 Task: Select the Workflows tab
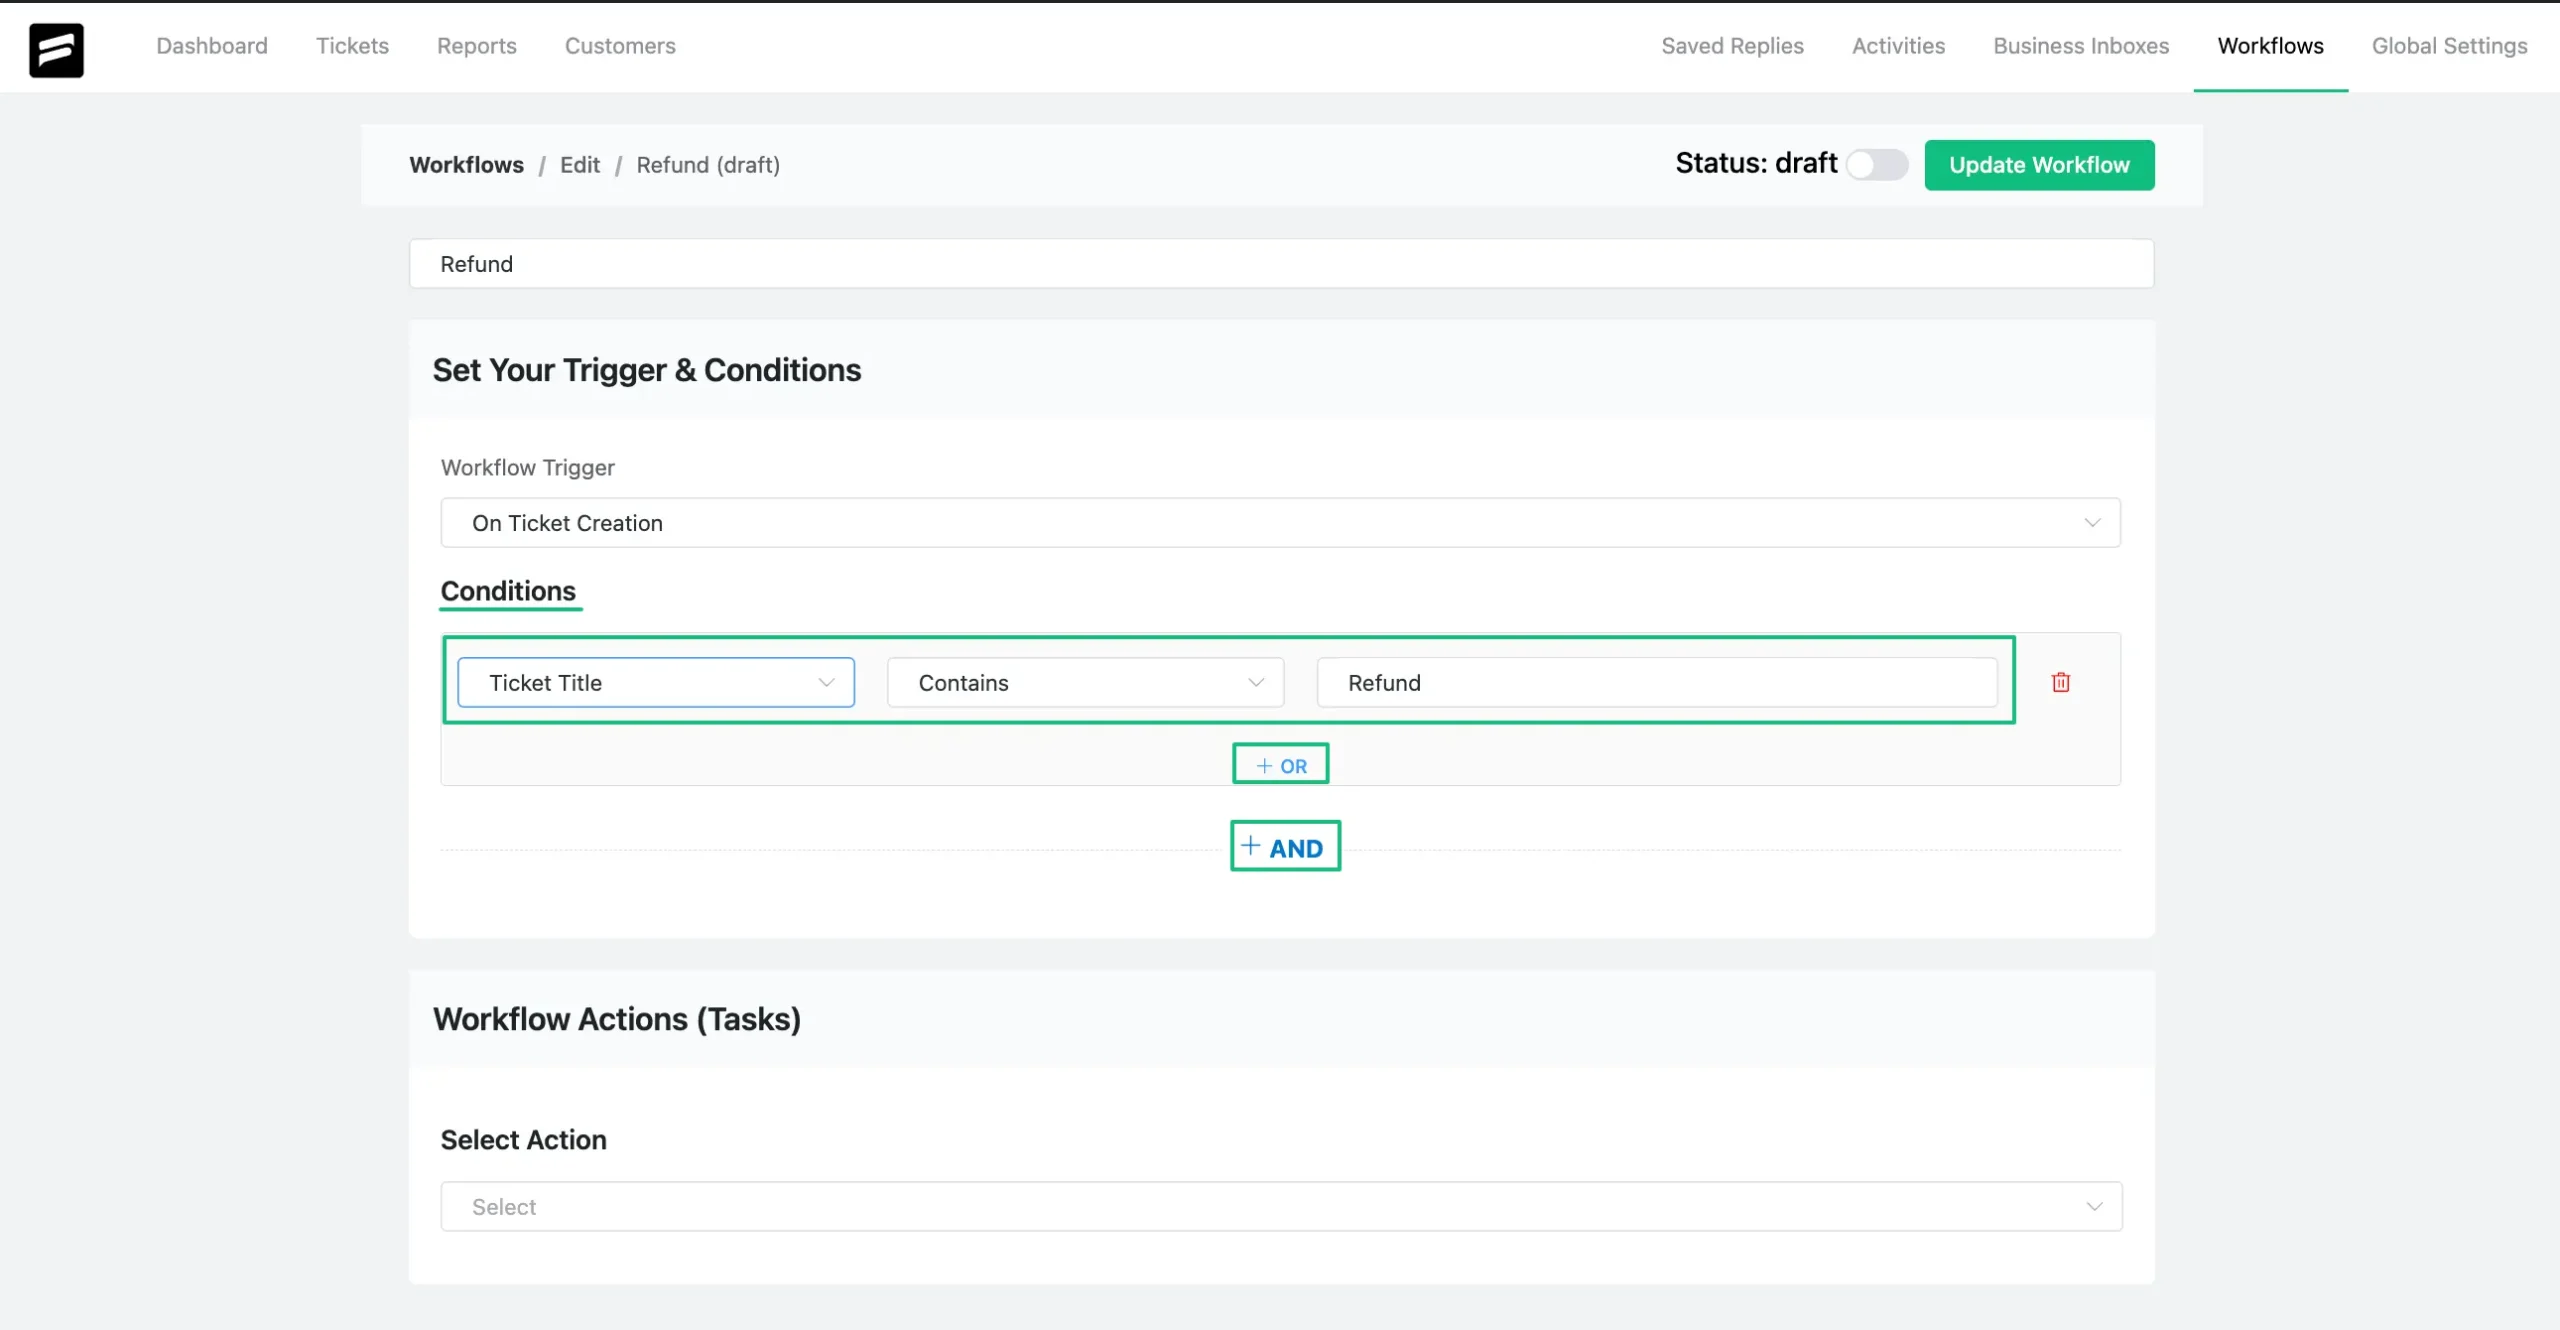click(2270, 46)
